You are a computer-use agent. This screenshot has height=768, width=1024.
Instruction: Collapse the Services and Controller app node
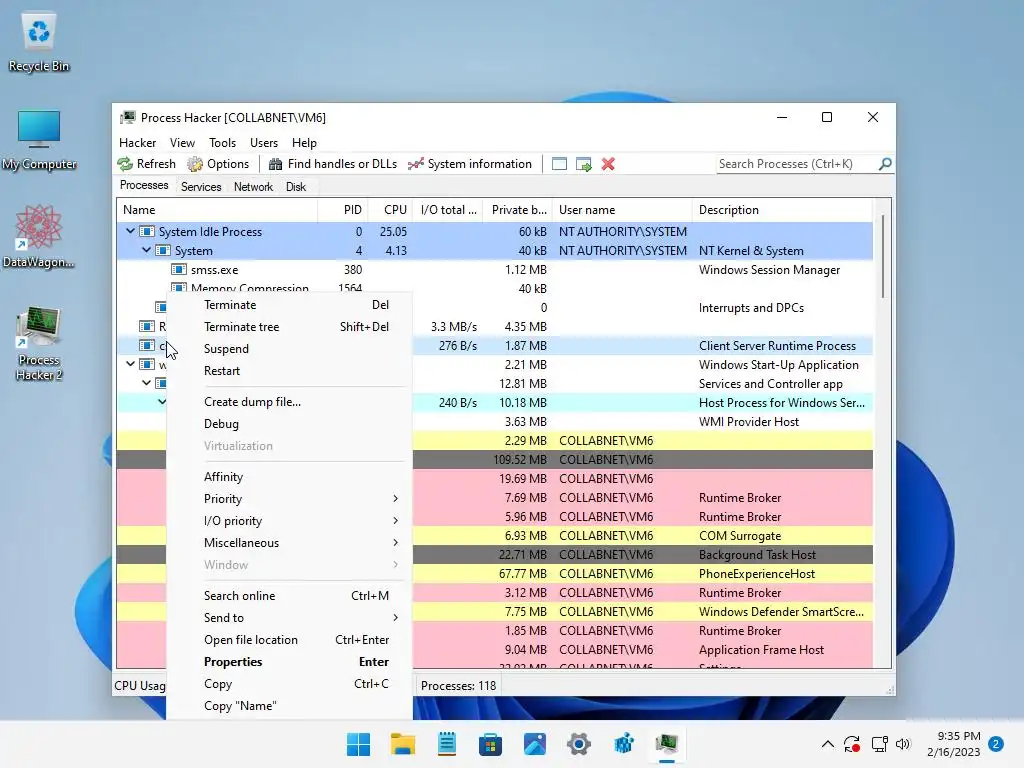[146, 383]
